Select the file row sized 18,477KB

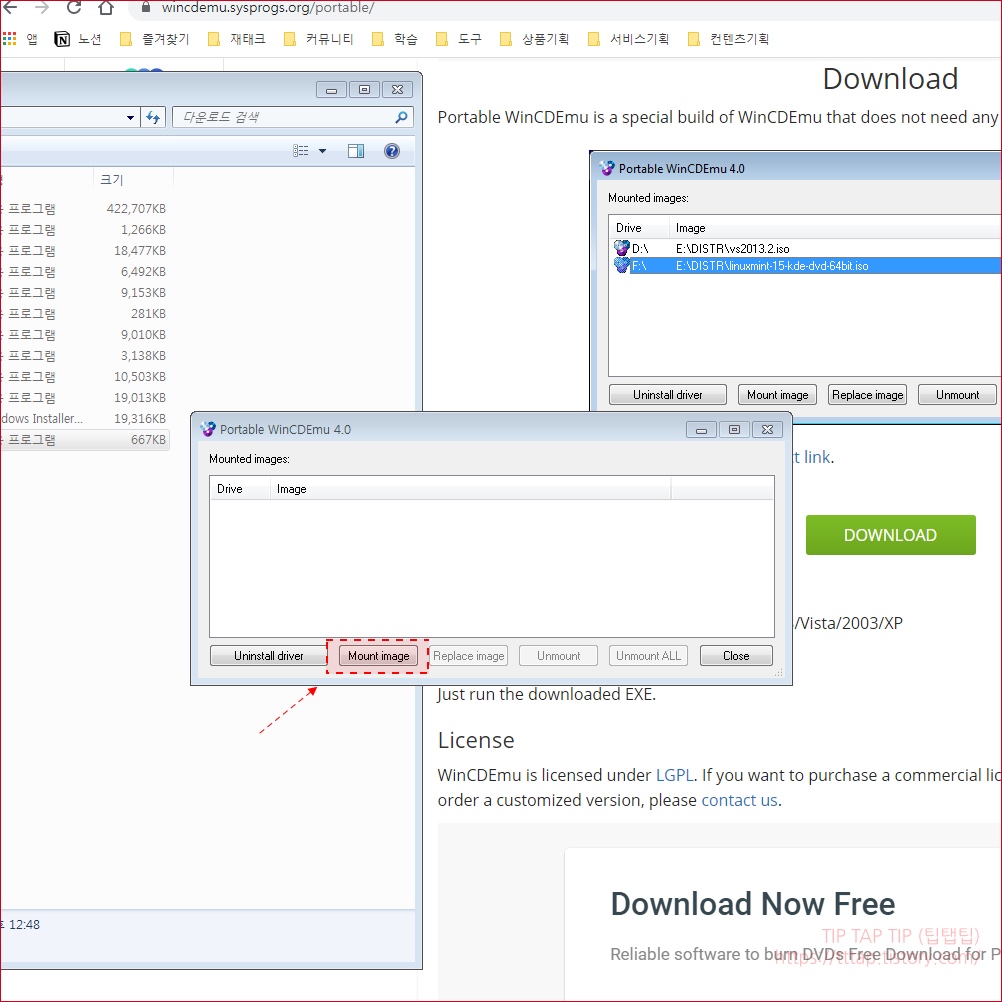click(x=84, y=251)
